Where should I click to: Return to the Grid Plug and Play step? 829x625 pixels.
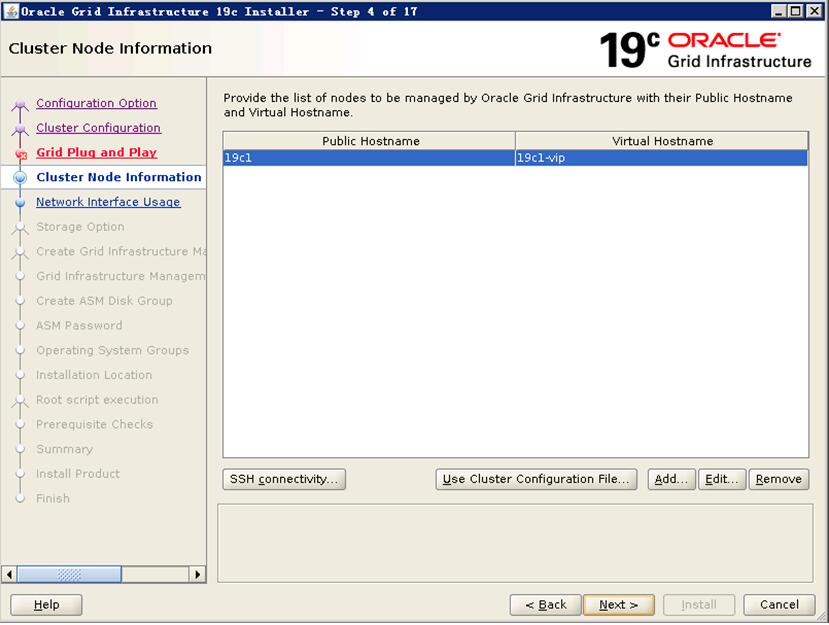[96, 152]
